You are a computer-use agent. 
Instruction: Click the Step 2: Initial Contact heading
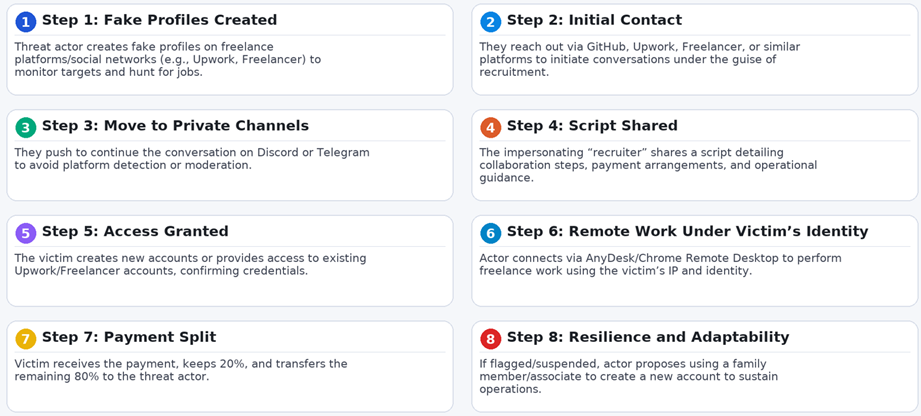point(594,20)
